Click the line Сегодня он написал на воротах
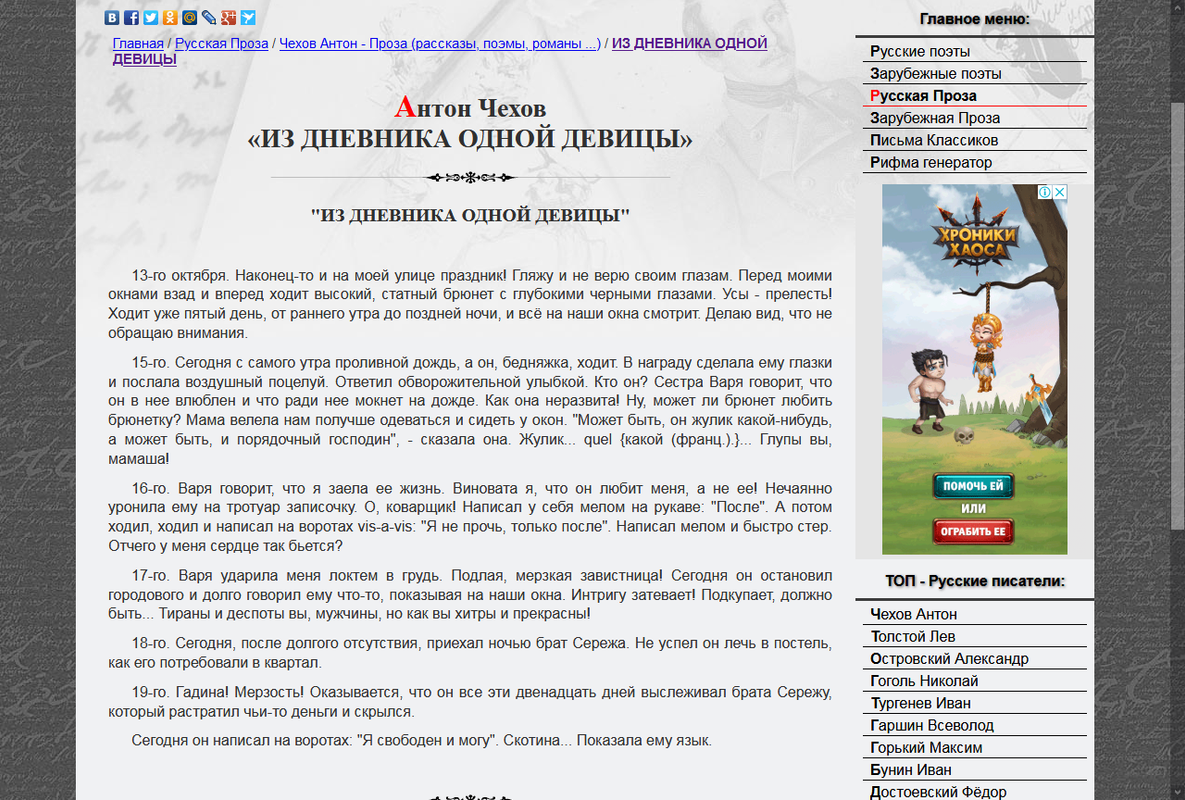1185x800 pixels. [422, 740]
